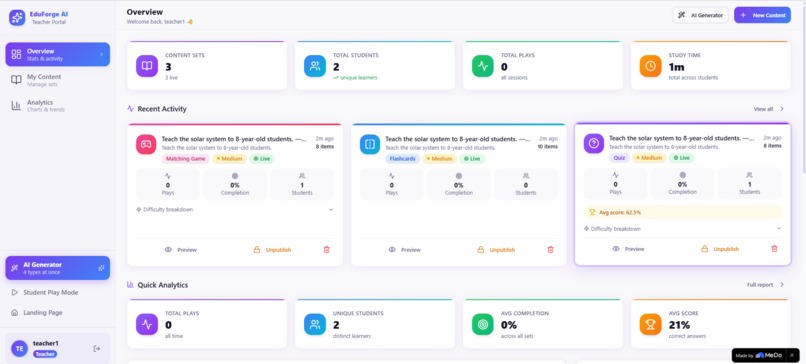Click the Completion stat on the Flashcards card
The width and height of the screenshot is (806, 364).
point(459,185)
